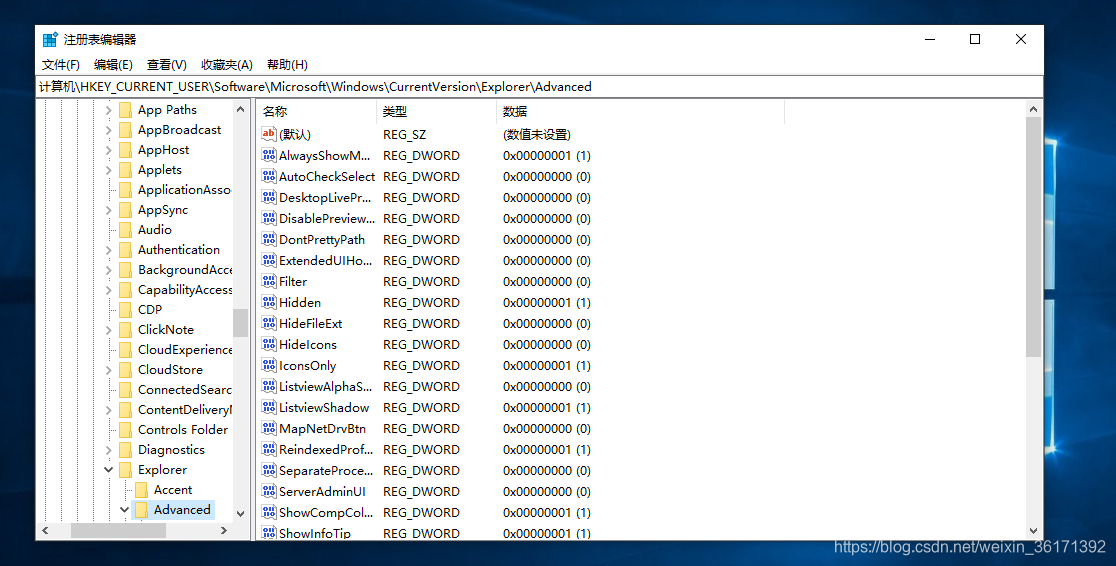Click the DWORD icon beside SeparateProce...
The image size is (1116, 566).
tap(268, 470)
